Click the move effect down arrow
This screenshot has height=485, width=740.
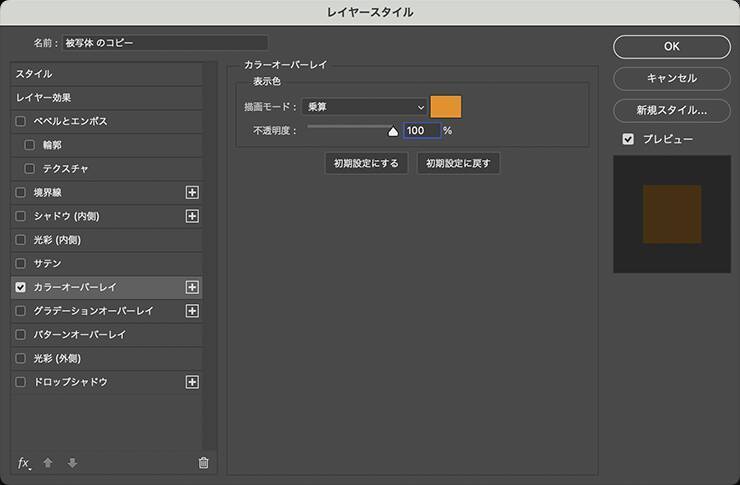[x=72, y=463]
